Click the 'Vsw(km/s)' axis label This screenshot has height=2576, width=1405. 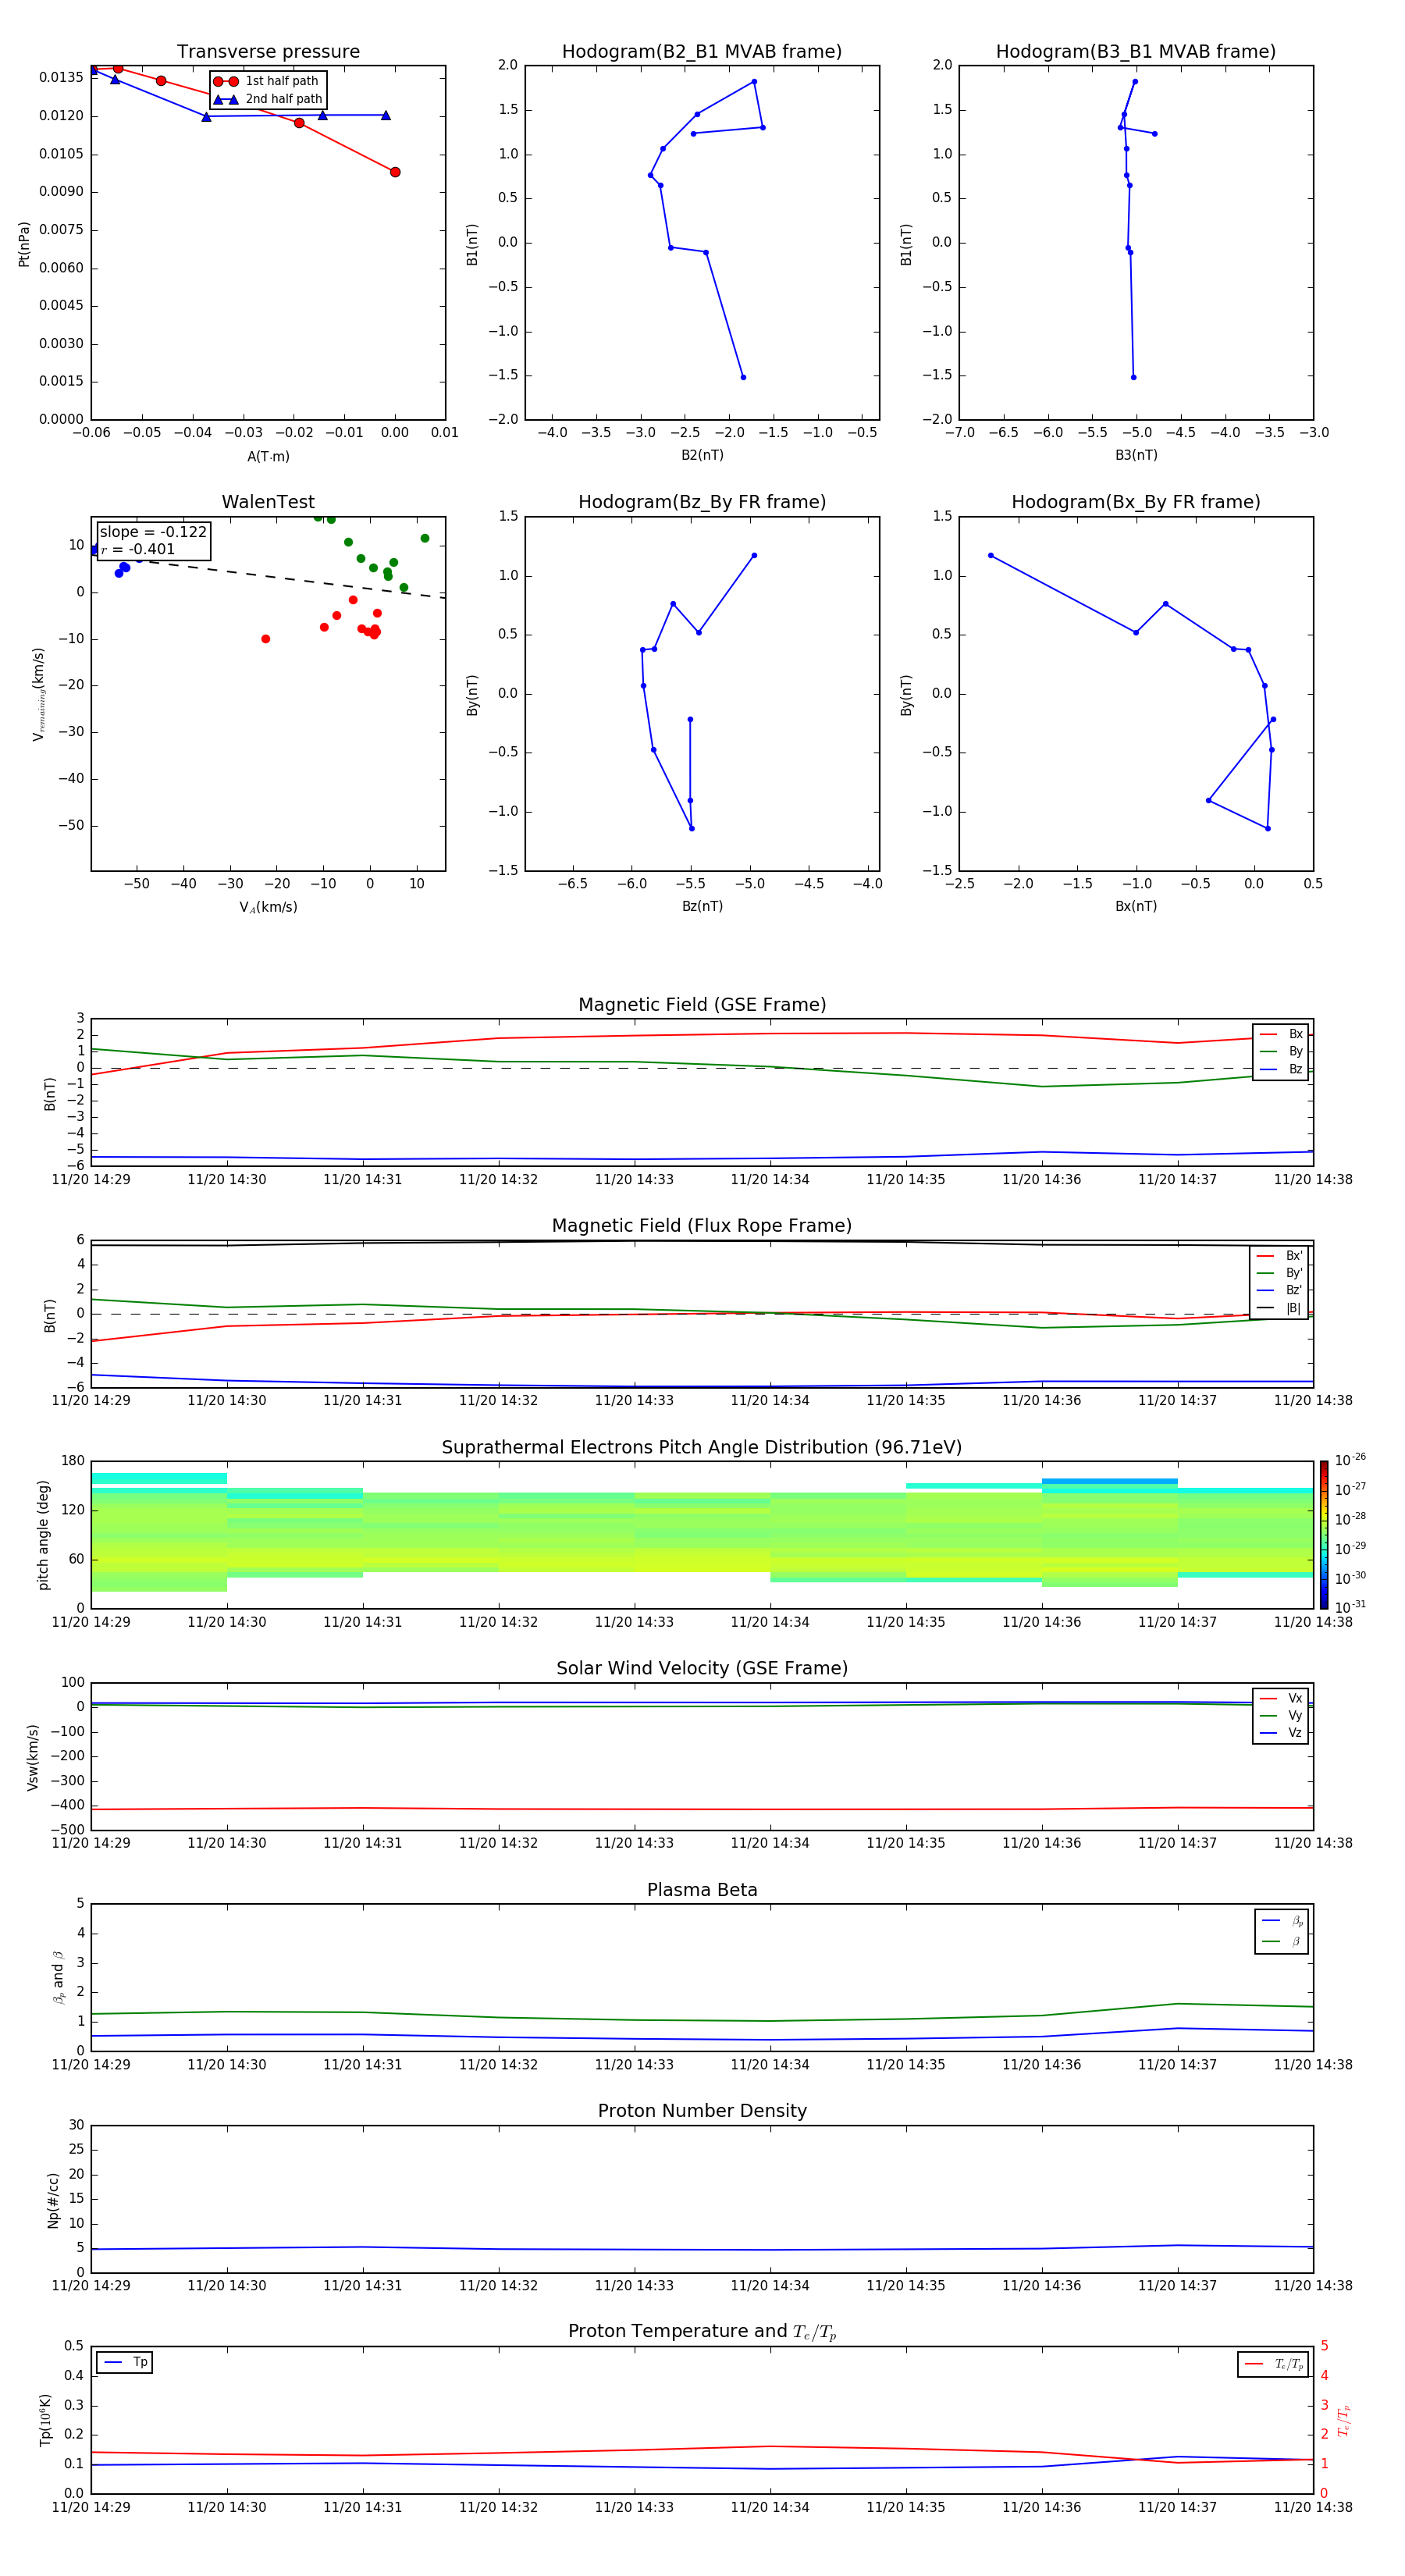pos(34,1757)
